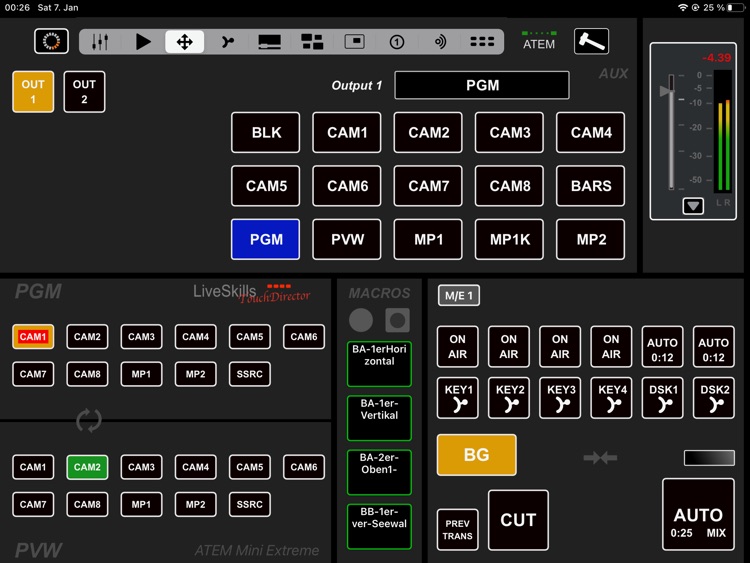Image resolution: width=750 pixels, height=563 pixels.
Task: Tap the three-dashes toolbar icon
Action: [482, 42]
